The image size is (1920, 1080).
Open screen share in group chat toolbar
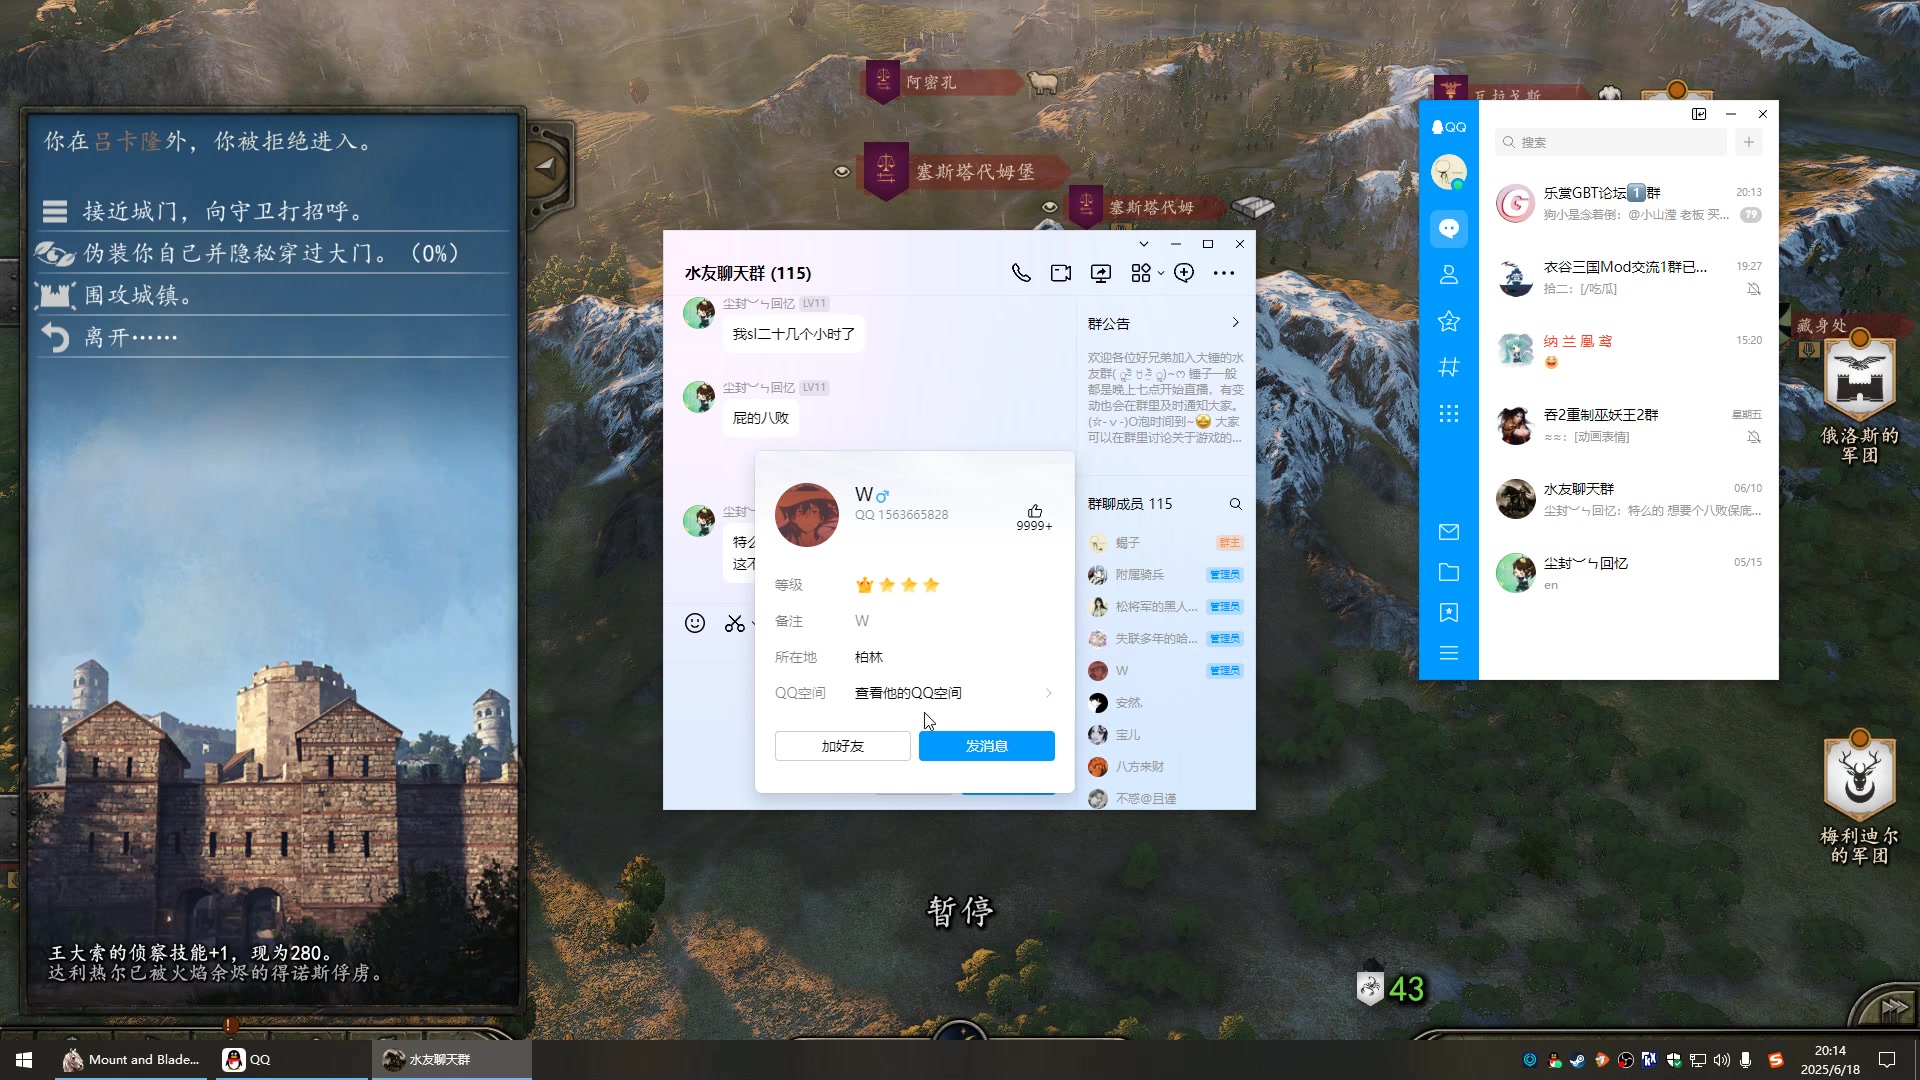1101,273
